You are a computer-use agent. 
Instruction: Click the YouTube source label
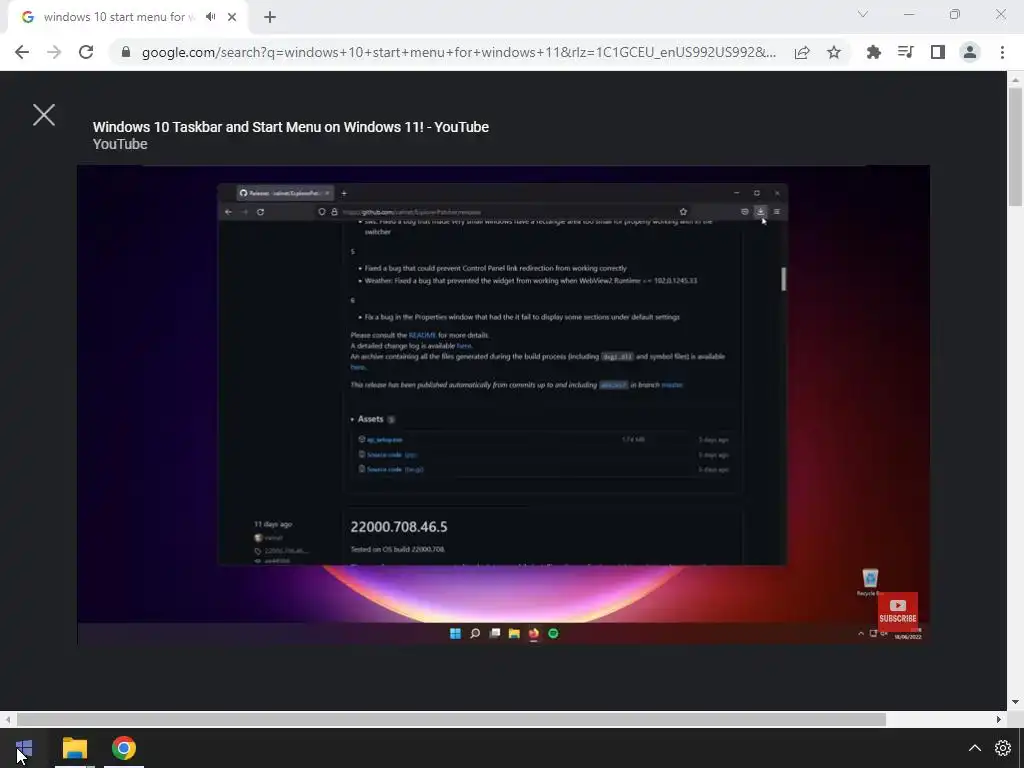click(120, 144)
